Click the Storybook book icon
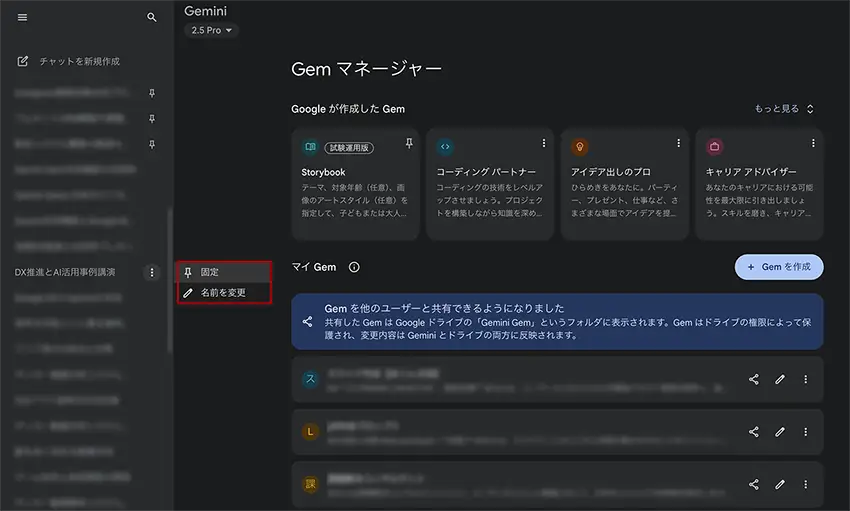This screenshot has height=511, width=850. coord(310,147)
